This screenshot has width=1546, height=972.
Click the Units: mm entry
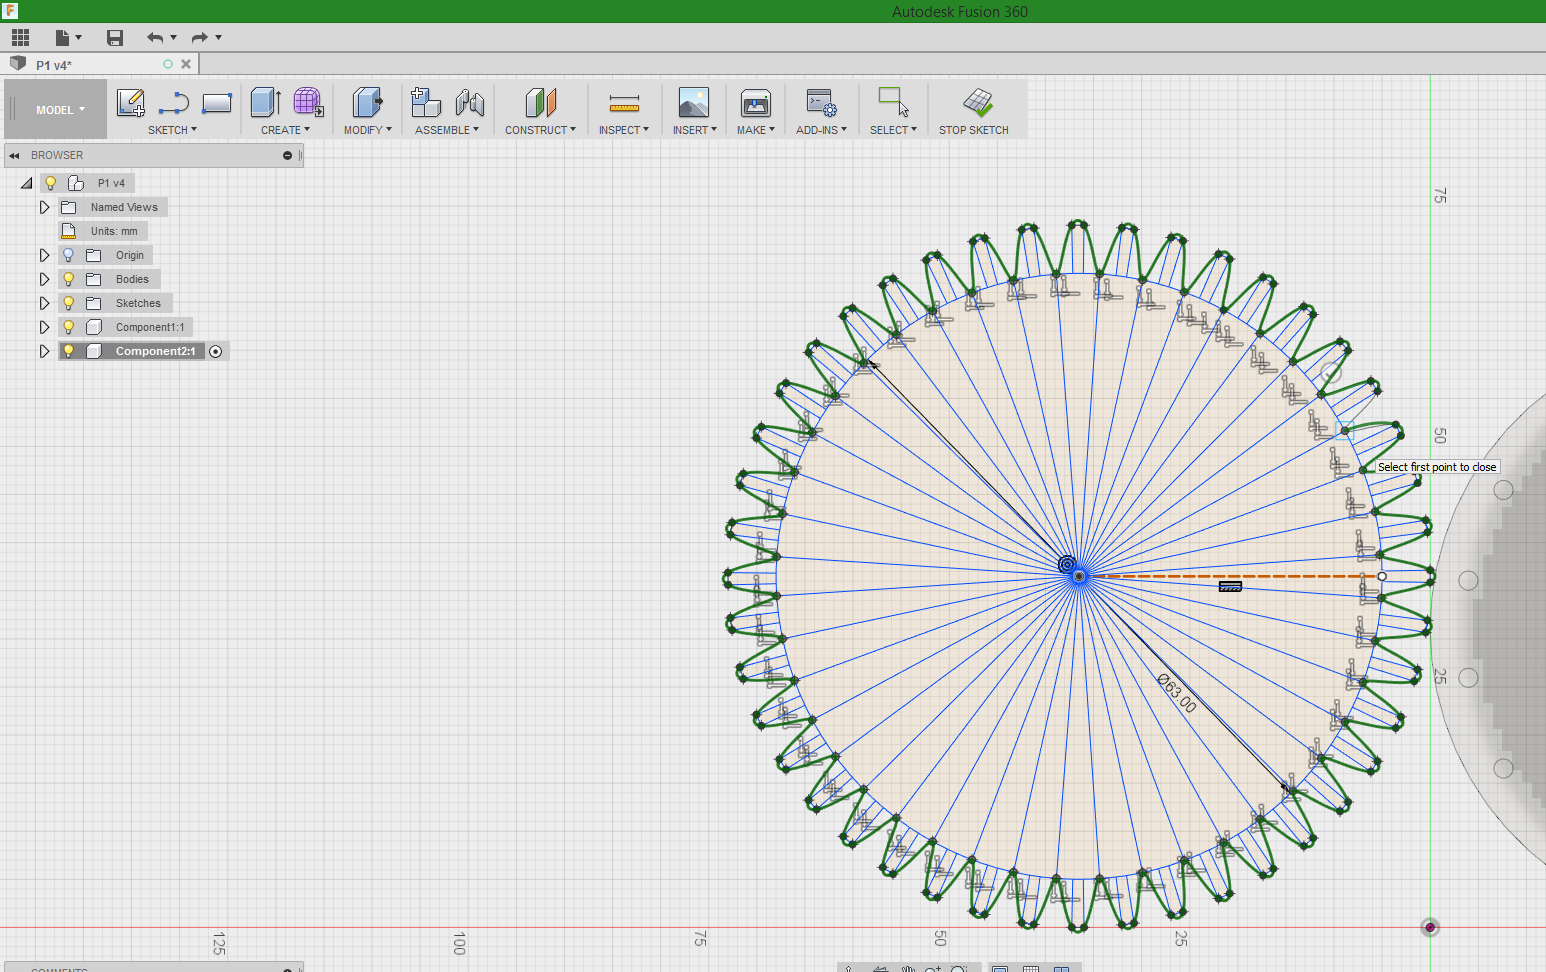pyautogui.click(x=114, y=231)
